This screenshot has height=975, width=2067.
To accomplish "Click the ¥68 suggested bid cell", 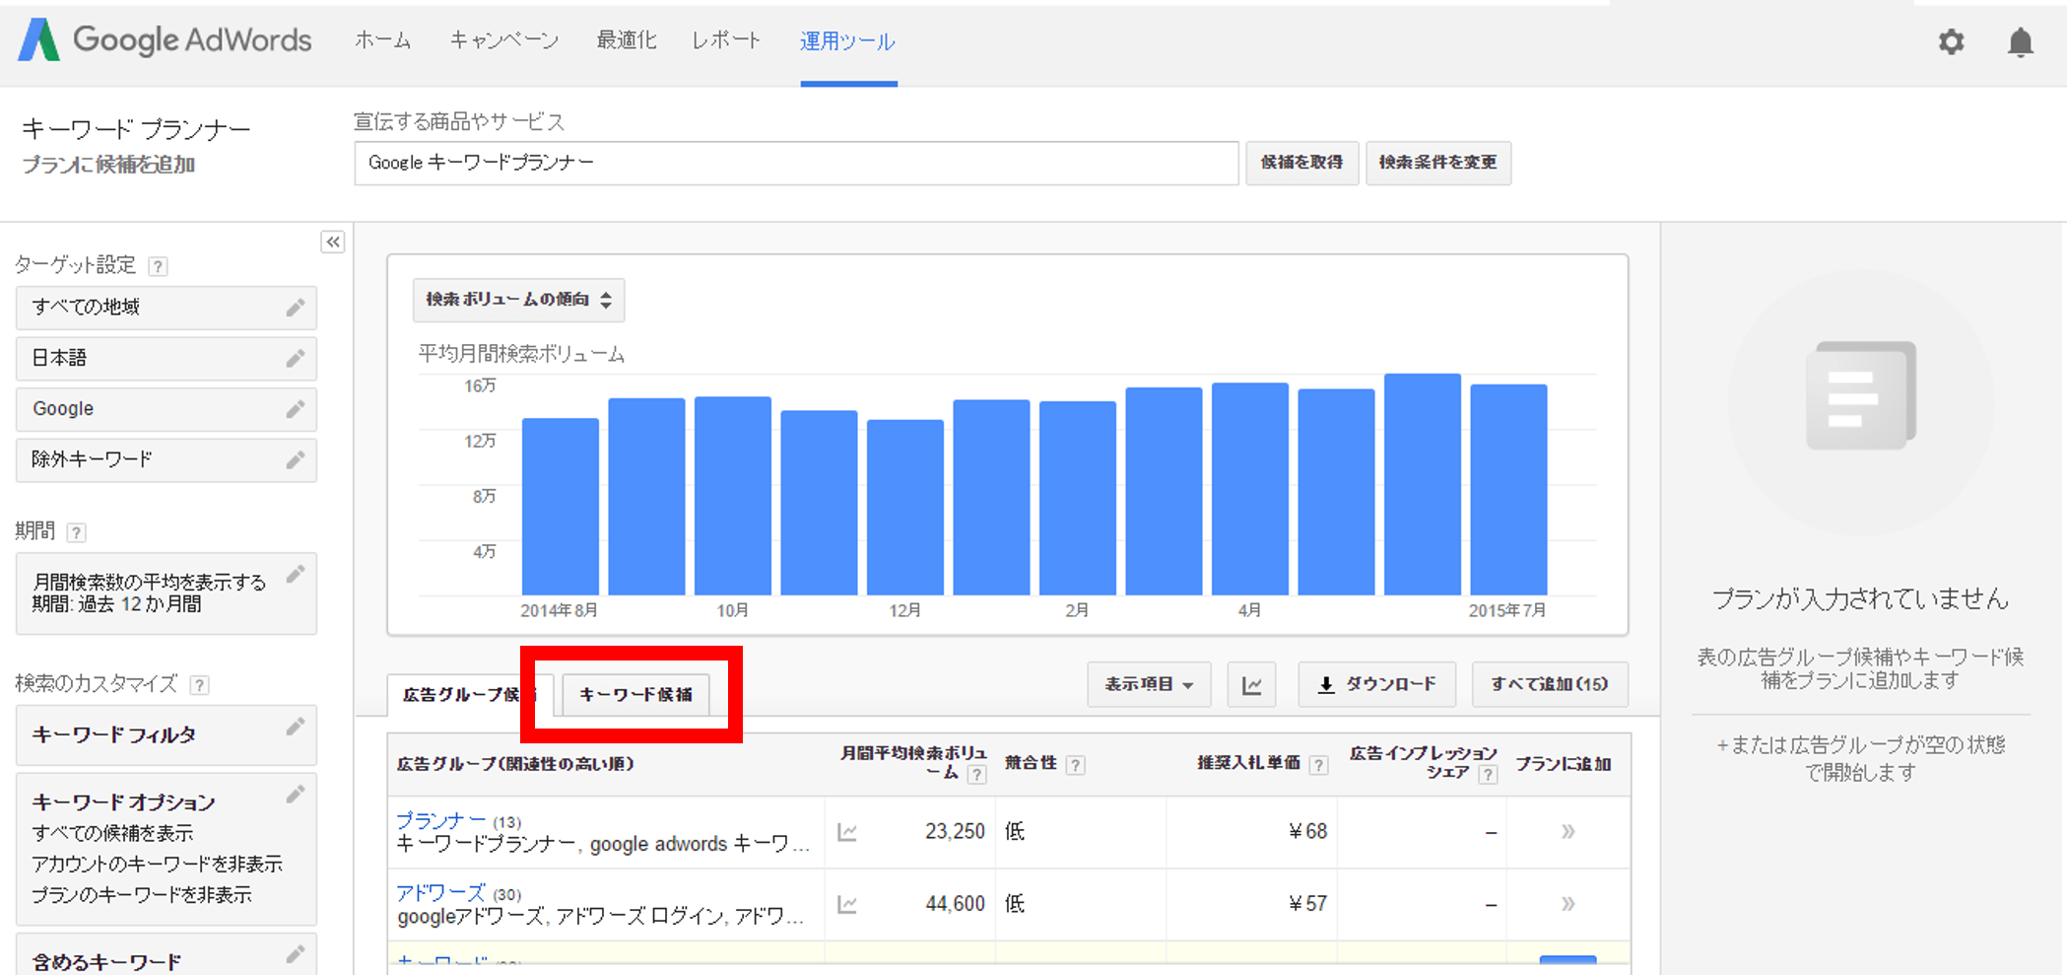I will (x=1308, y=832).
